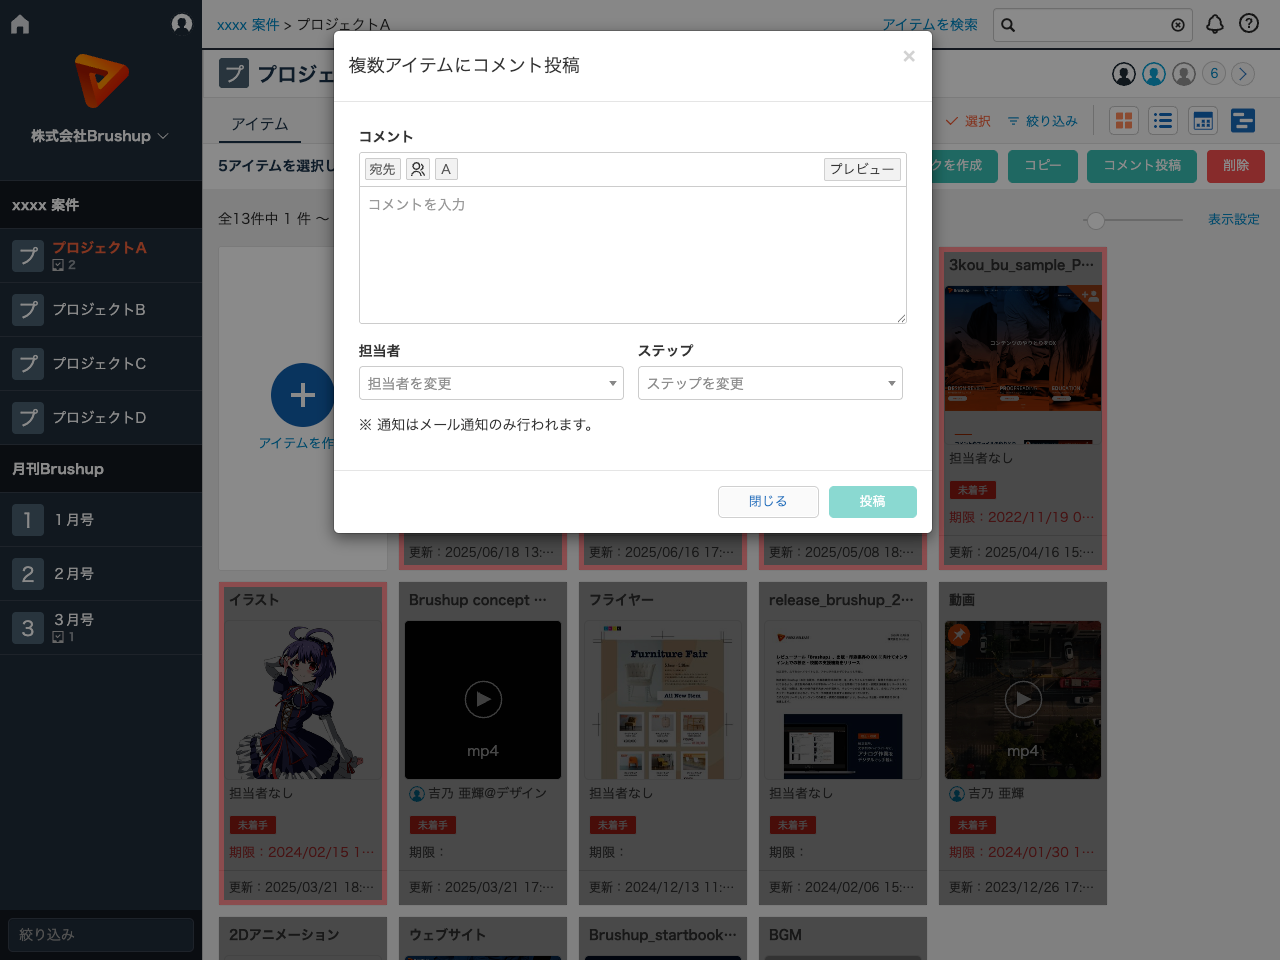Viewport: 1280px width, 960px height.
Task: Switch to the アイテム tab
Action: 261,123
